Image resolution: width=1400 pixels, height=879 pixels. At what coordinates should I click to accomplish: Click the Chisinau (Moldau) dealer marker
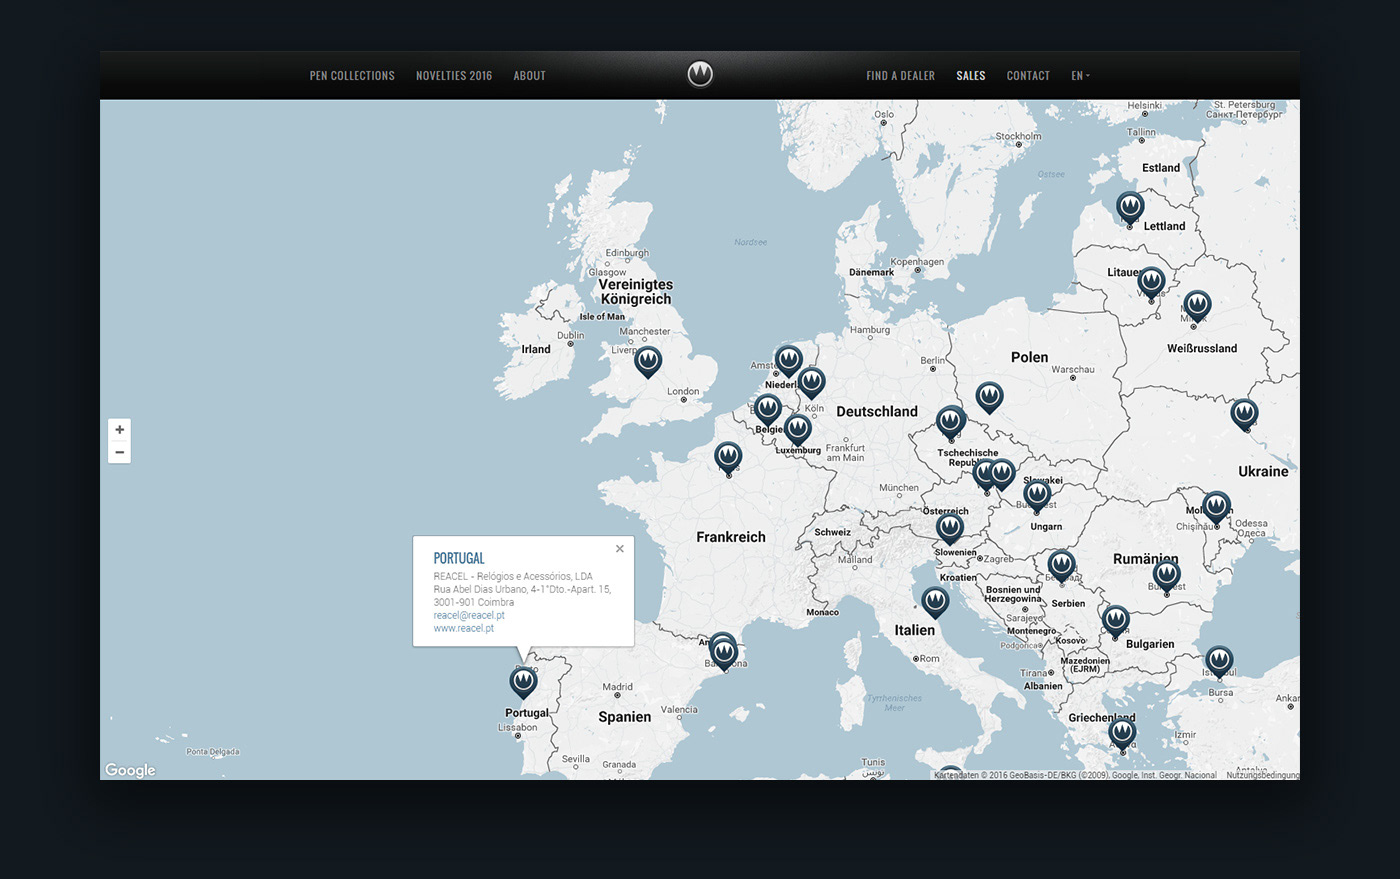pos(1216,507)
